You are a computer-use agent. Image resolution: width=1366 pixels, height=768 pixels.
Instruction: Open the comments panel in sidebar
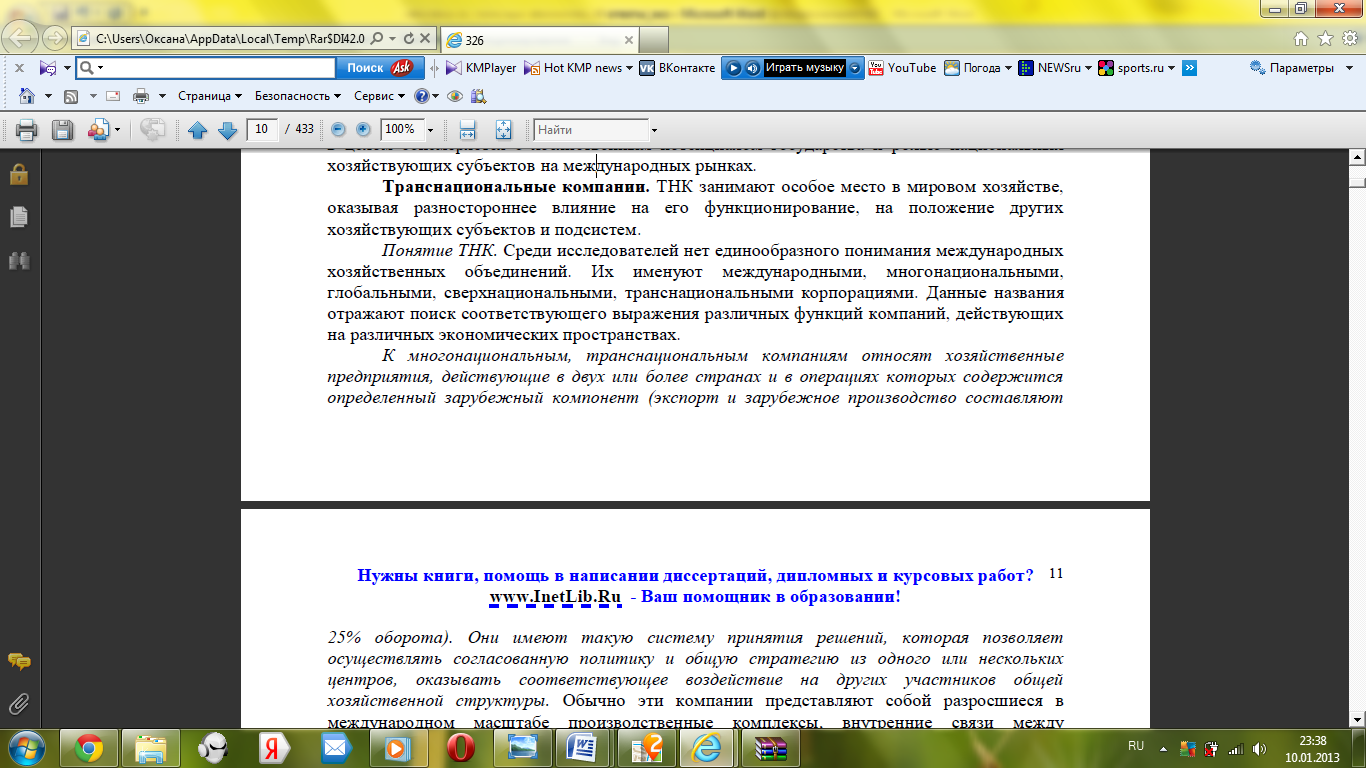19,661
